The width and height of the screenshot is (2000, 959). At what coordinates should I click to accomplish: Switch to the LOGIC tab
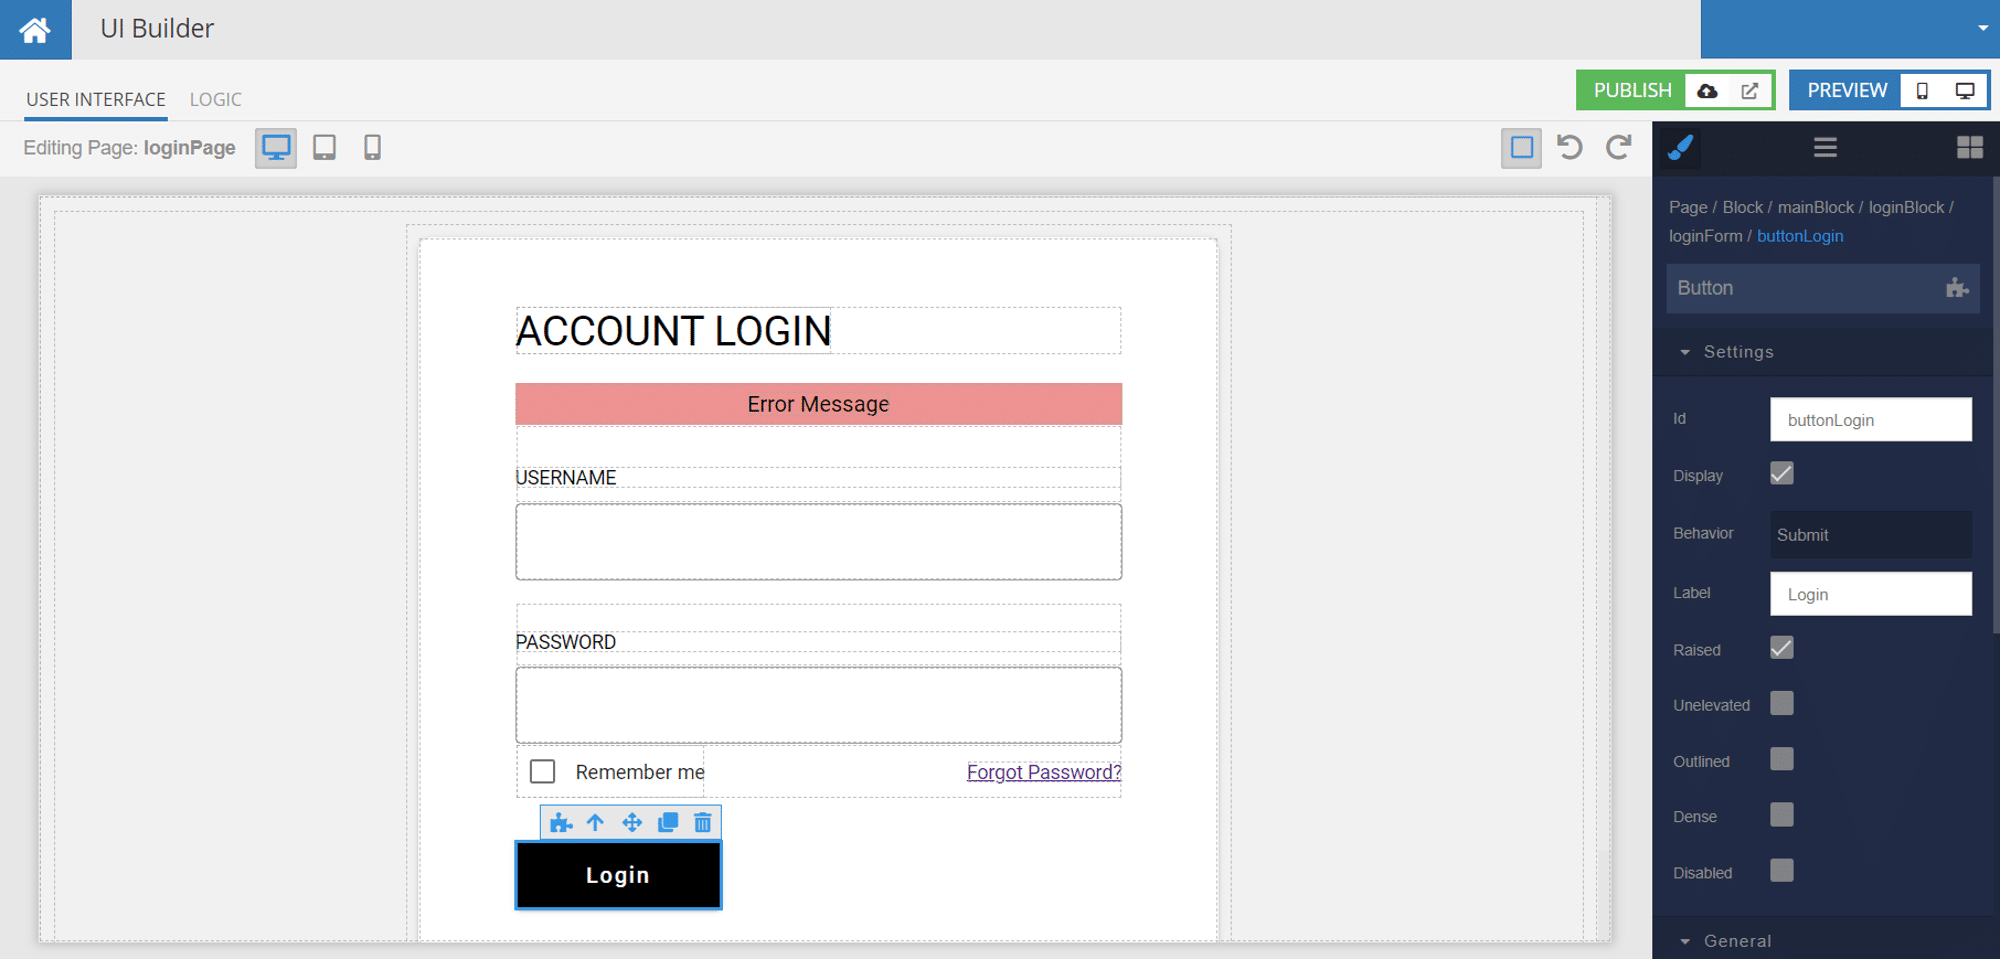[216, 100]
